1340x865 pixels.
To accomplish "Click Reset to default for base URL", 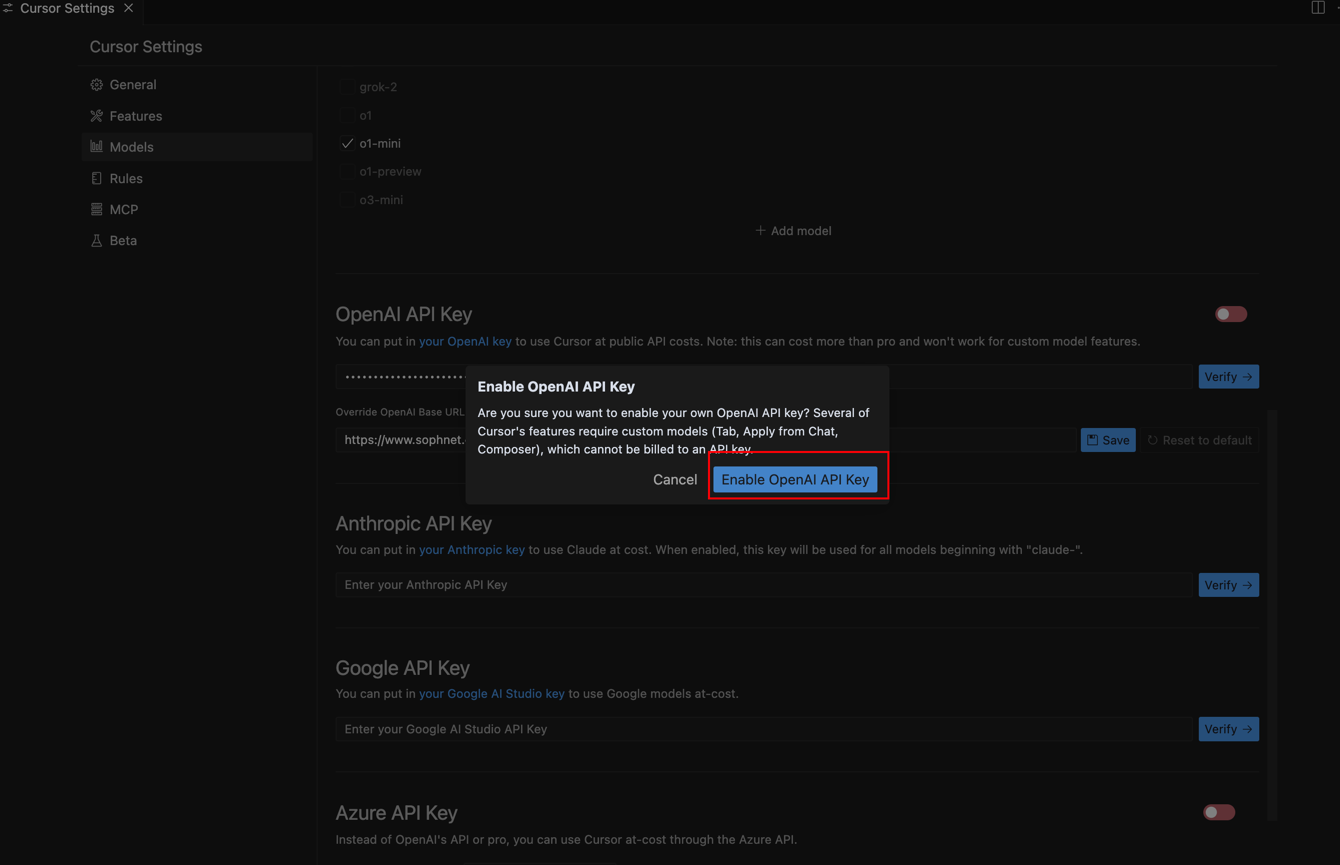I will [1199, 440].
